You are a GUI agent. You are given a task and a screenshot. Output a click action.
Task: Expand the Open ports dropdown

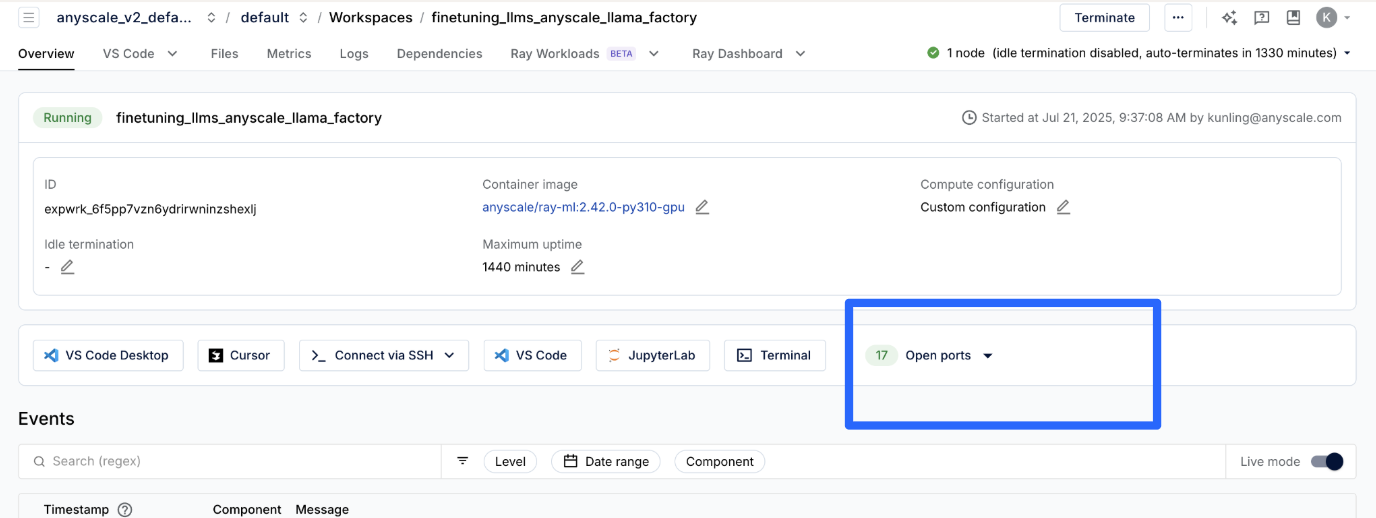click(987, 356)
